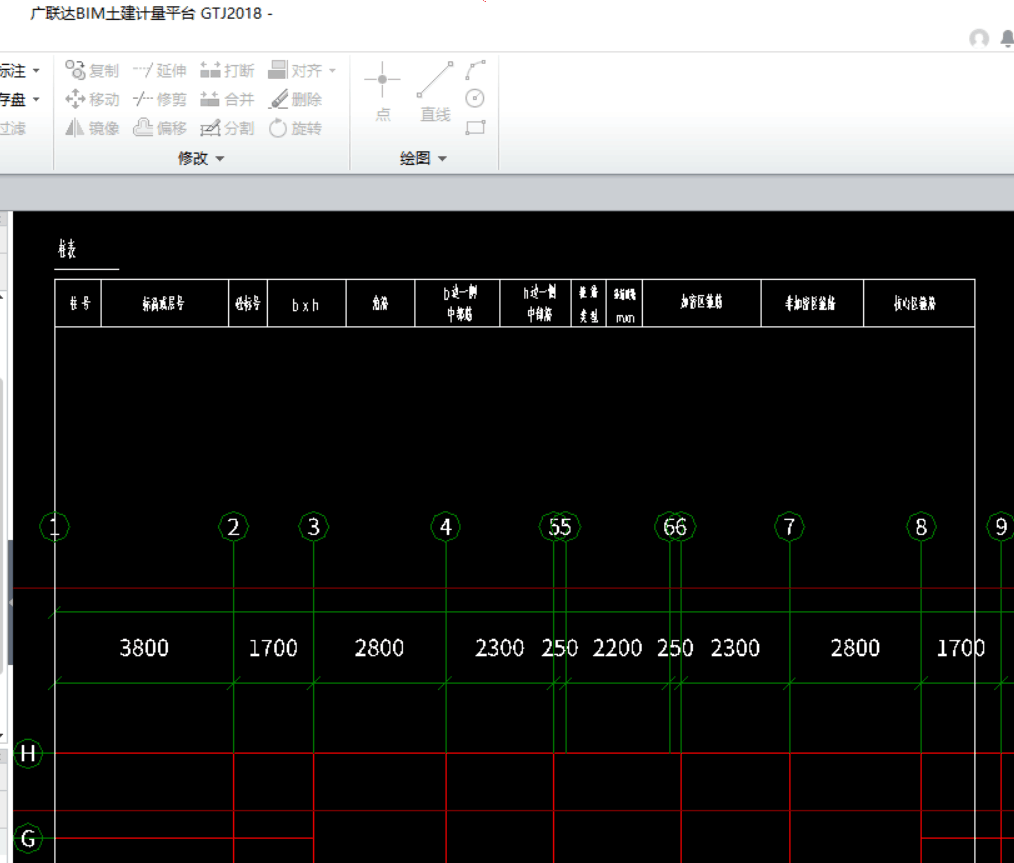Click axis bubble number 4
Image resolution: width=1014 pixels, height=863 pixels.
(x=446, y=527)
